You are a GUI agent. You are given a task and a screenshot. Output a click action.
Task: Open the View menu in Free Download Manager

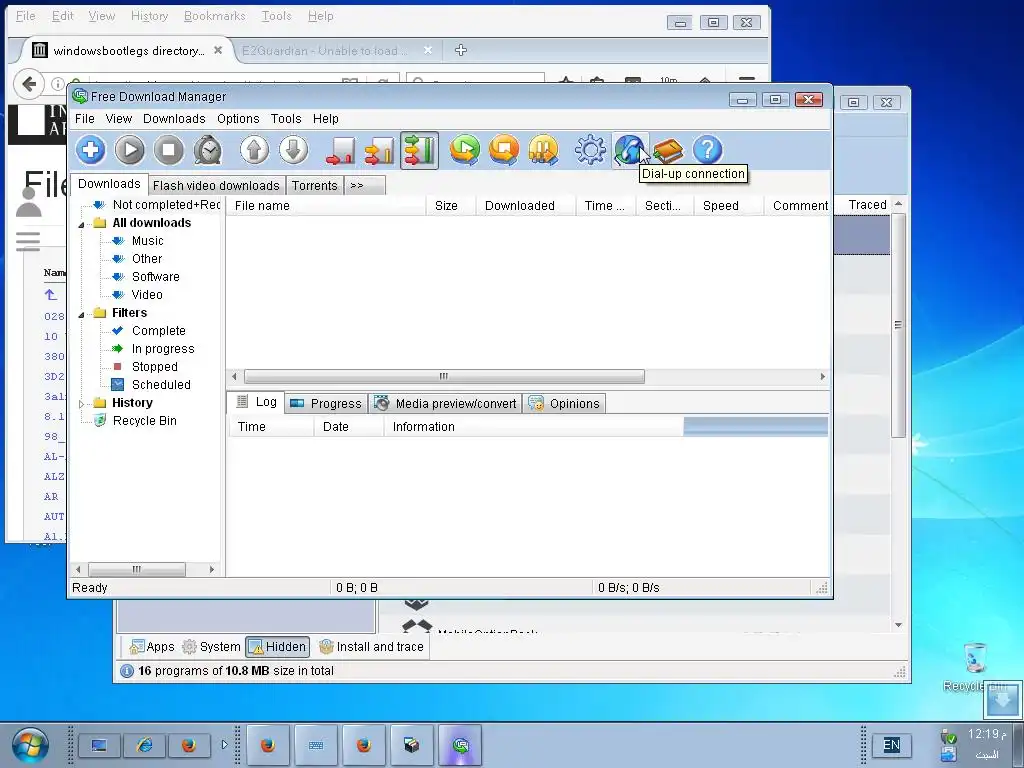(119, 119)
